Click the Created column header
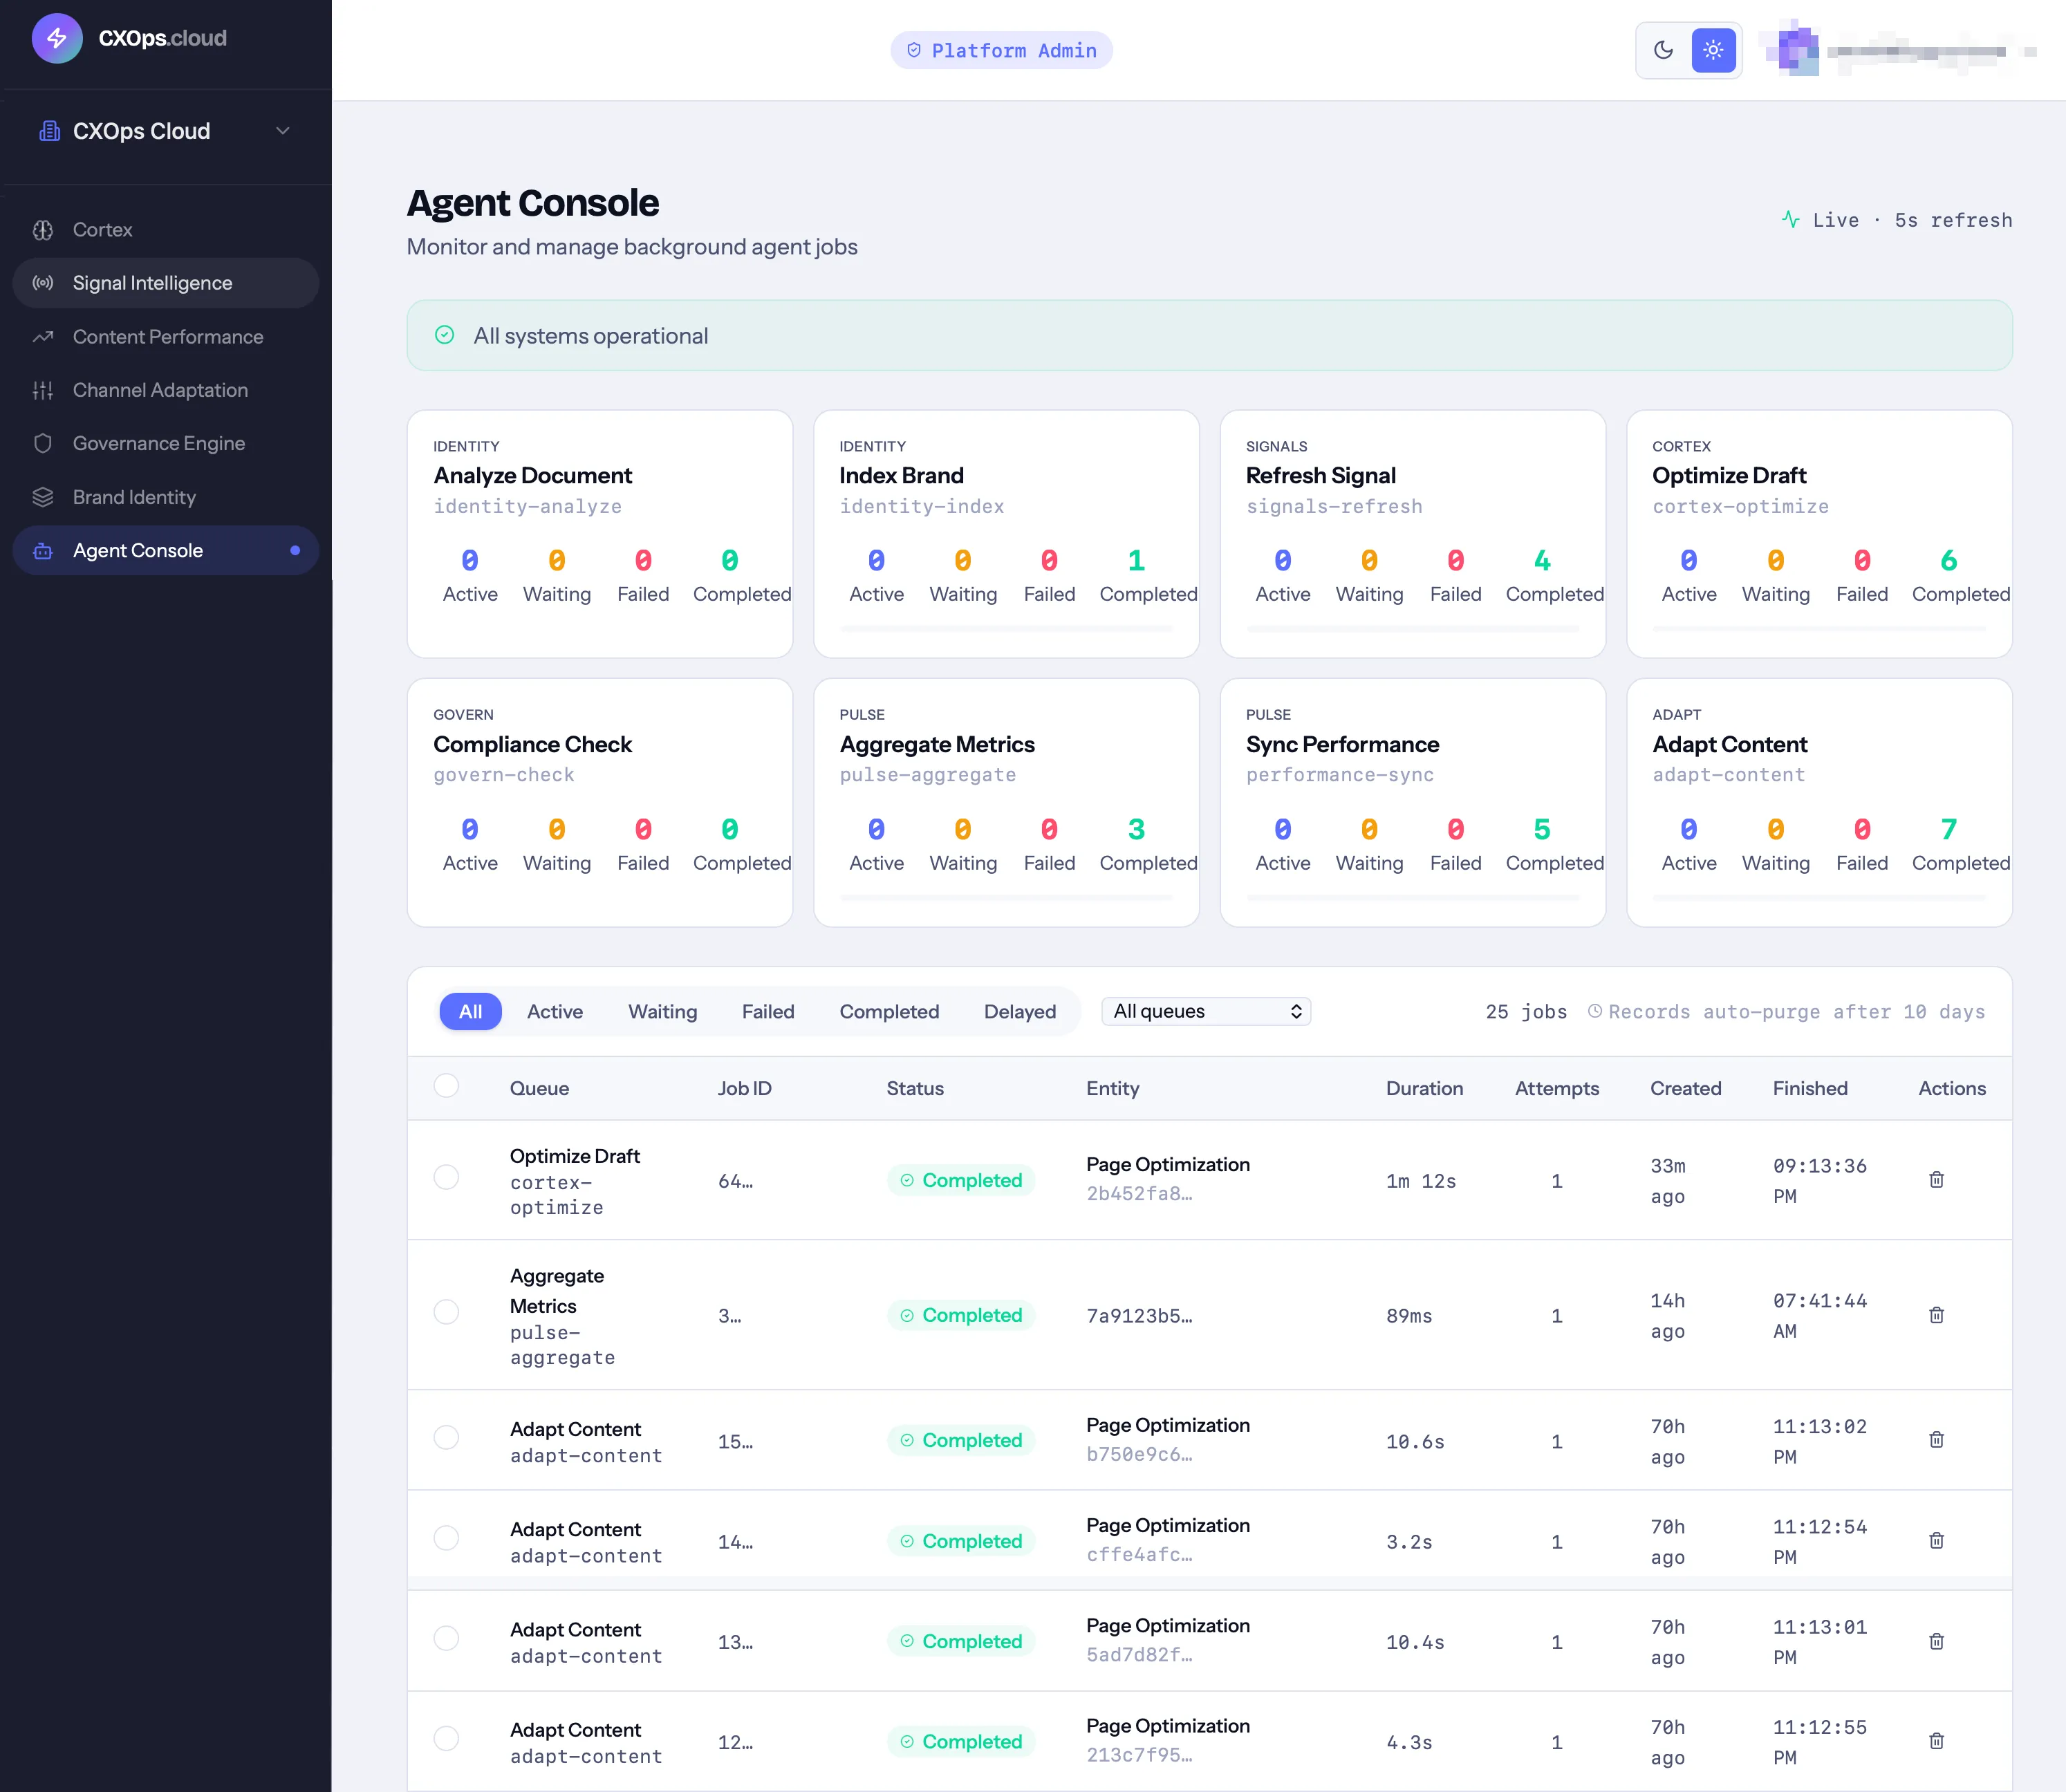The width and height of the screenshot is (2066, 1792). click(1685, 1088)
